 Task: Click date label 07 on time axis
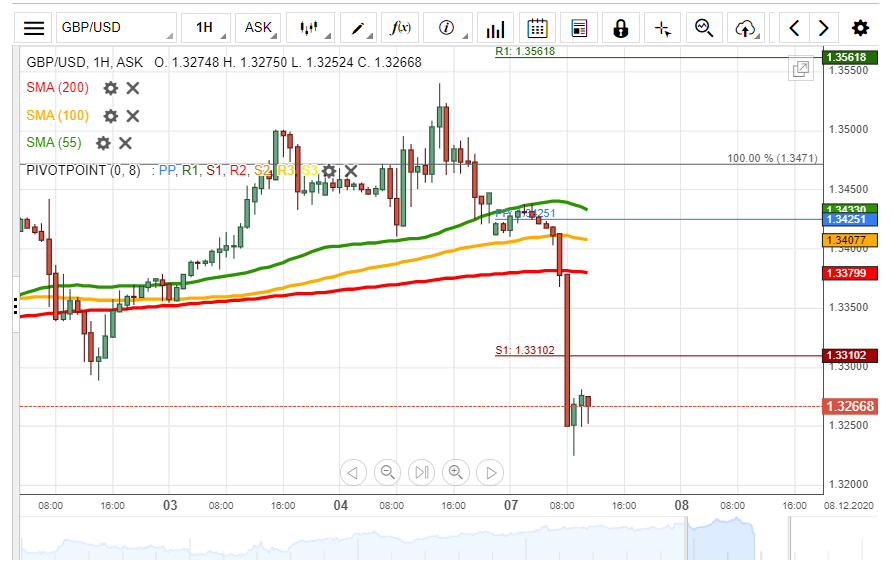click(x=511, y=506)
